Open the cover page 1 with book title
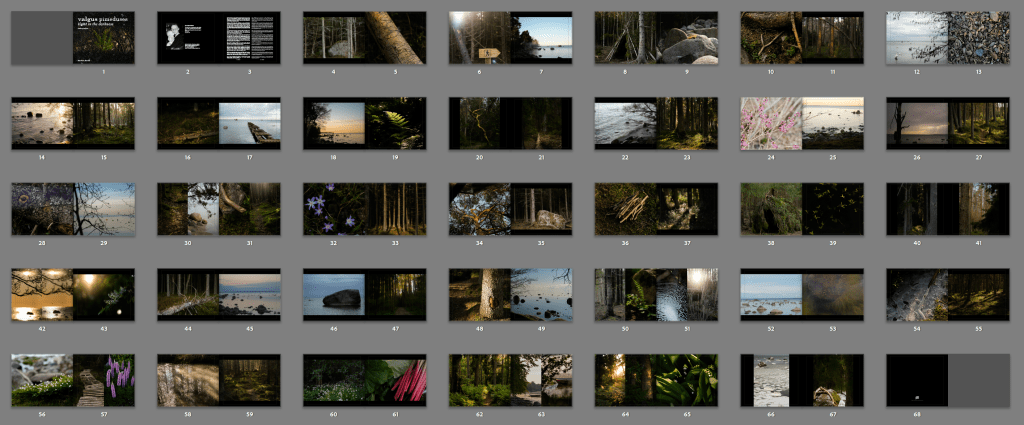Viewport: 1024px width, 425px height. [x=103, y=38]
